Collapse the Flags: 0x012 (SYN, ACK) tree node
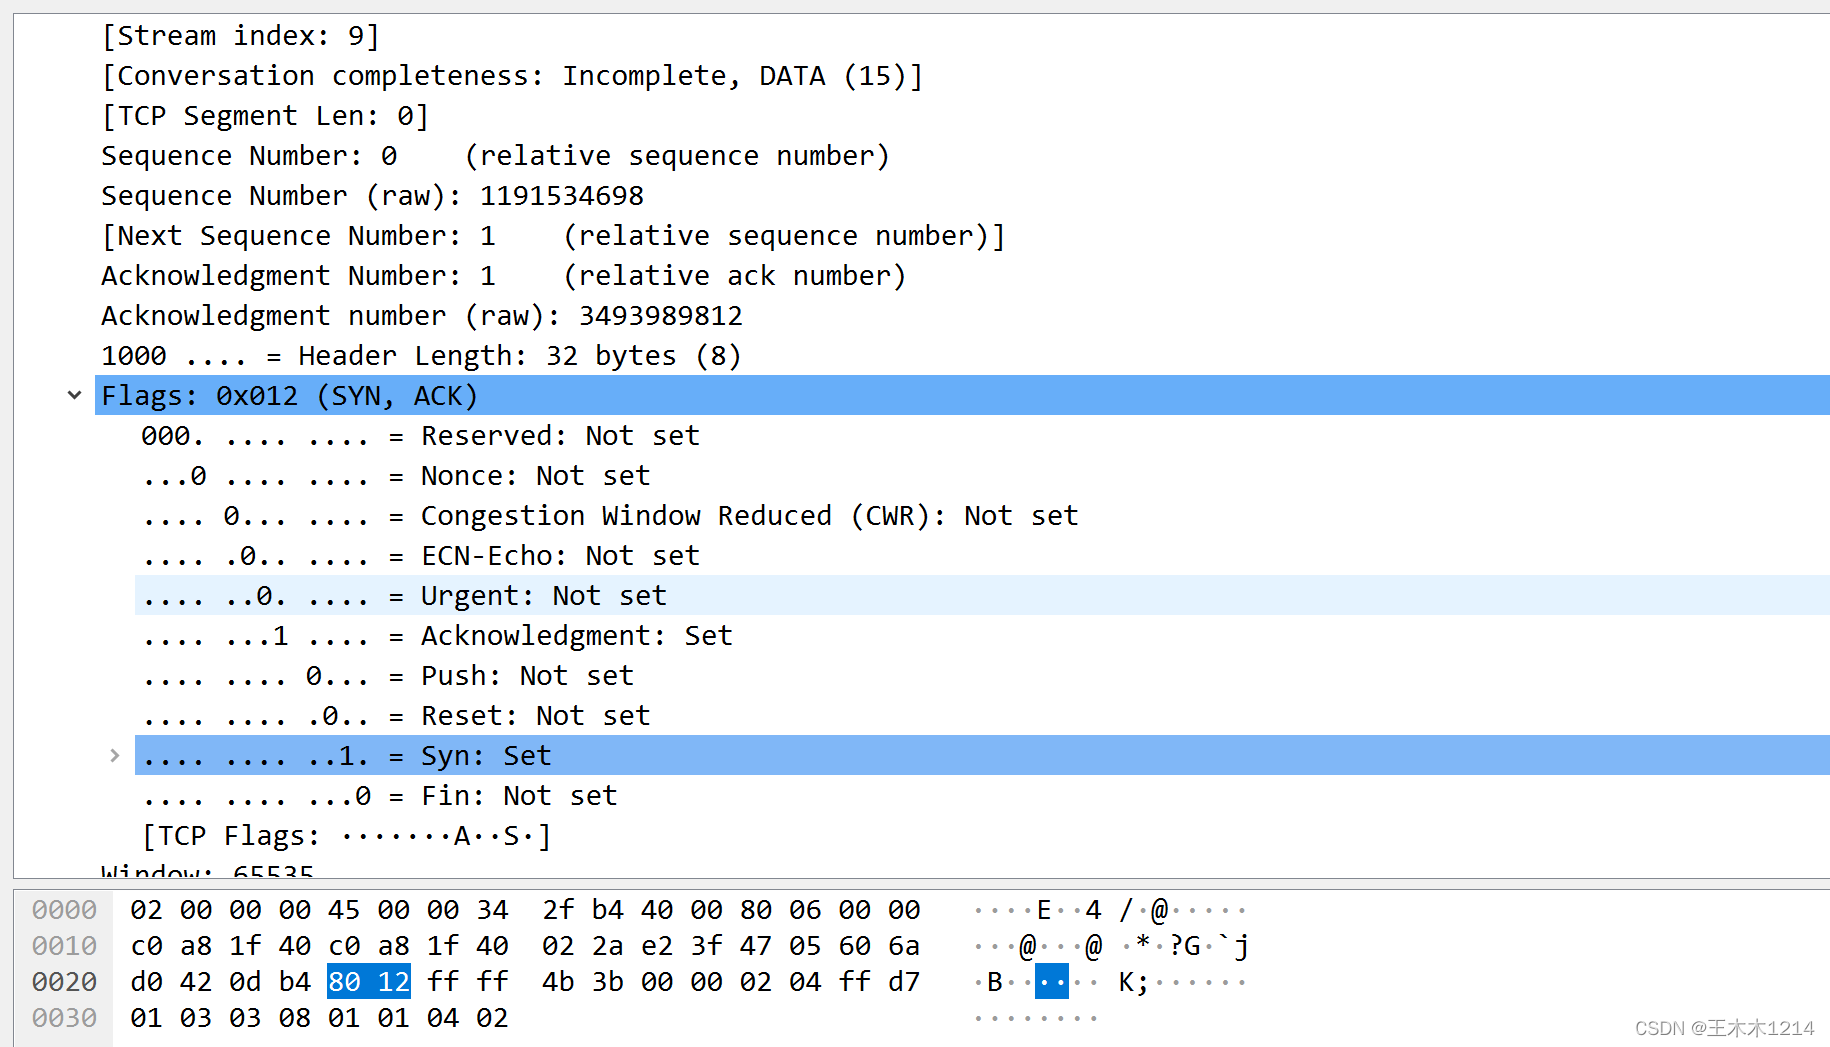1830x1047 pixels. point(74,395)
